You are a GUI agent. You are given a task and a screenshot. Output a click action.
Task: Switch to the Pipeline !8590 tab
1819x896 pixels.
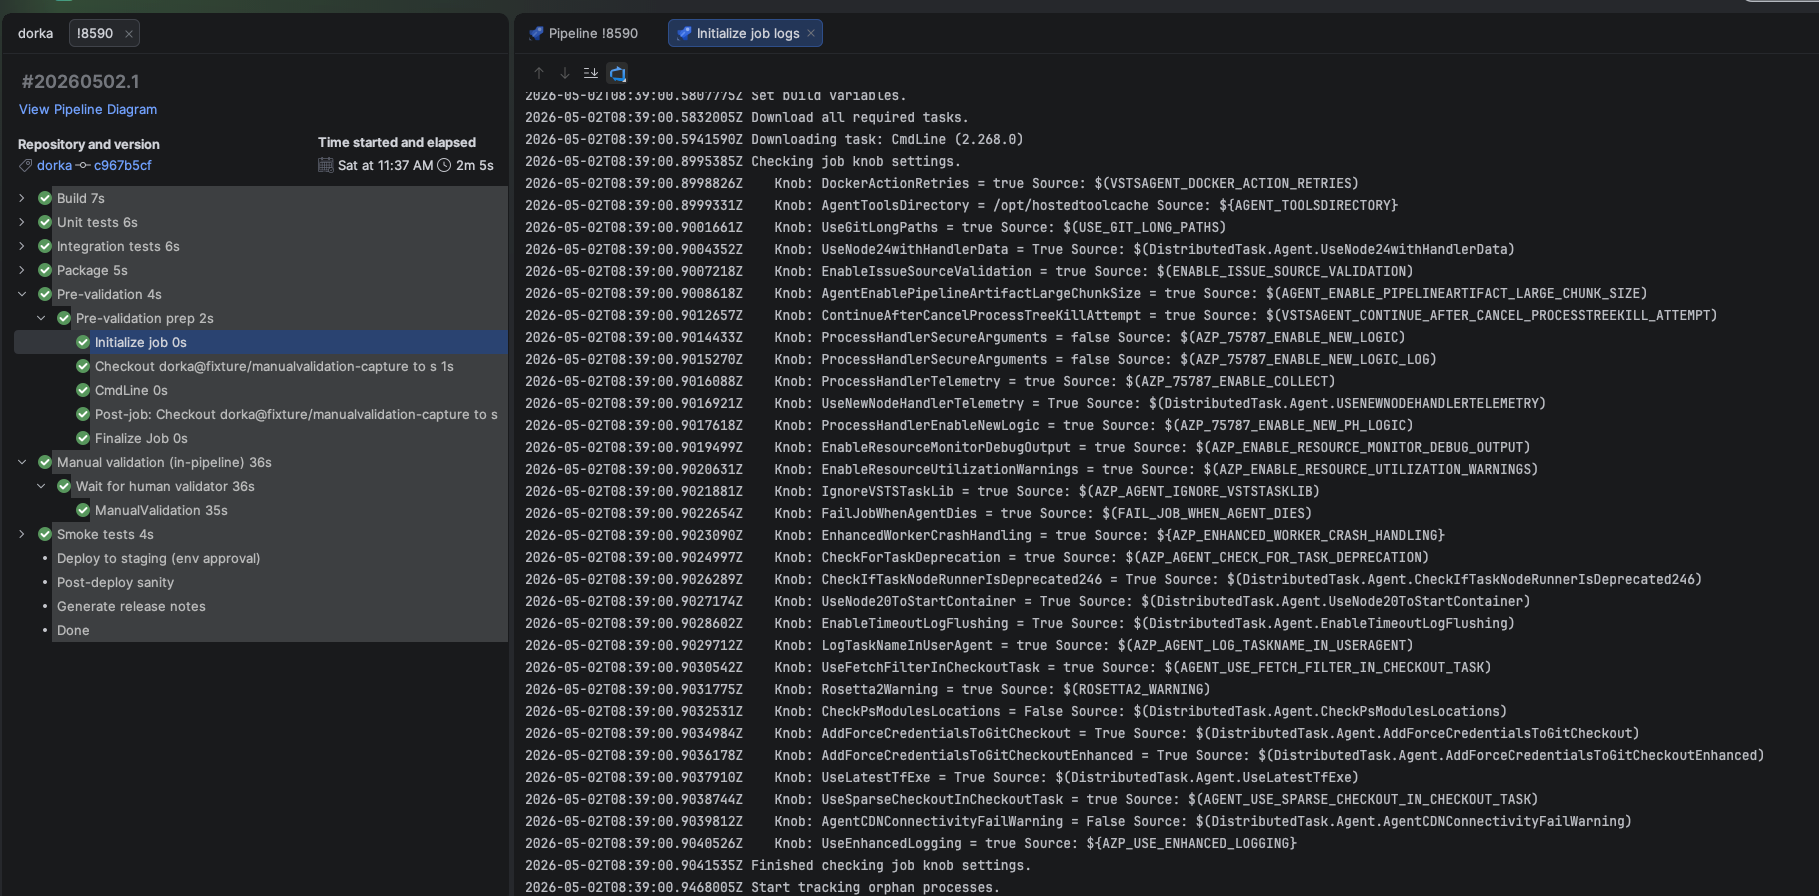click(x=583, y=33)
